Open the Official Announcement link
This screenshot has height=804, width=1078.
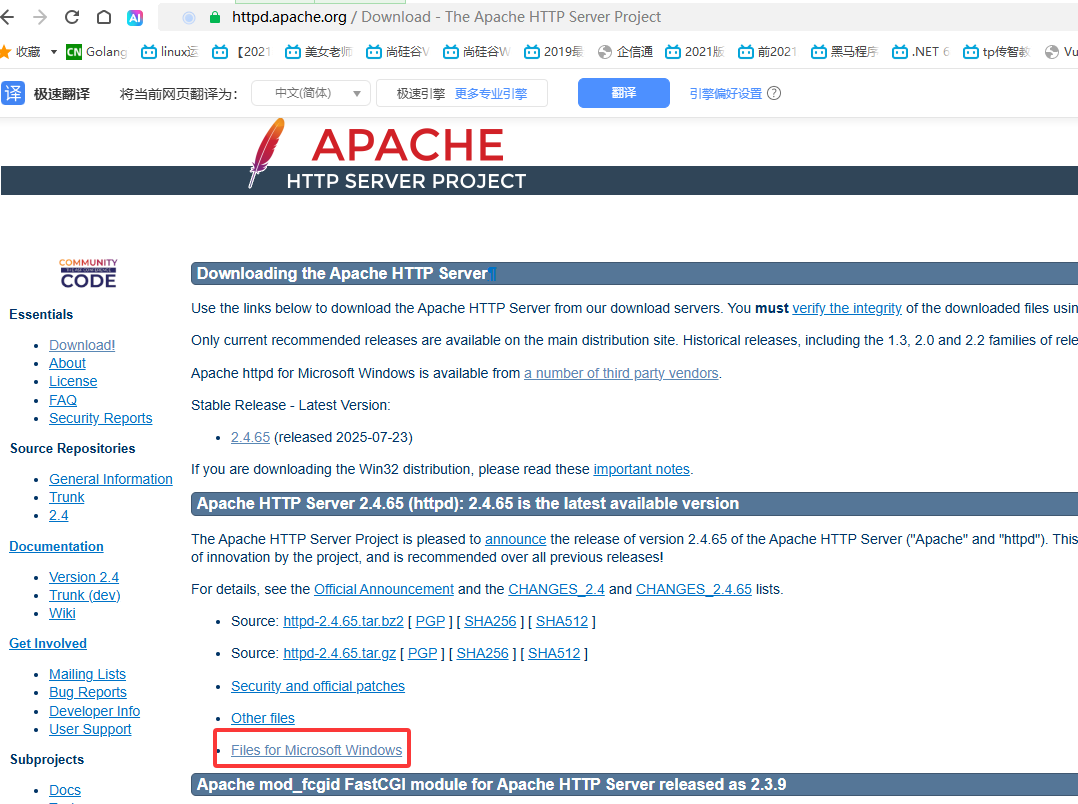coord(384,589)
